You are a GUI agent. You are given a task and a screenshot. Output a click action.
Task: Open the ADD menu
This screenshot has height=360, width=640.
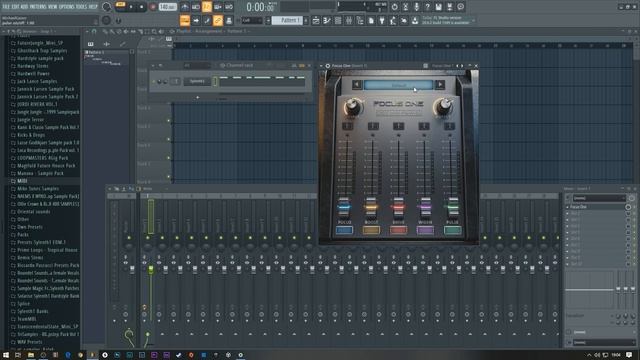(24, 7)
